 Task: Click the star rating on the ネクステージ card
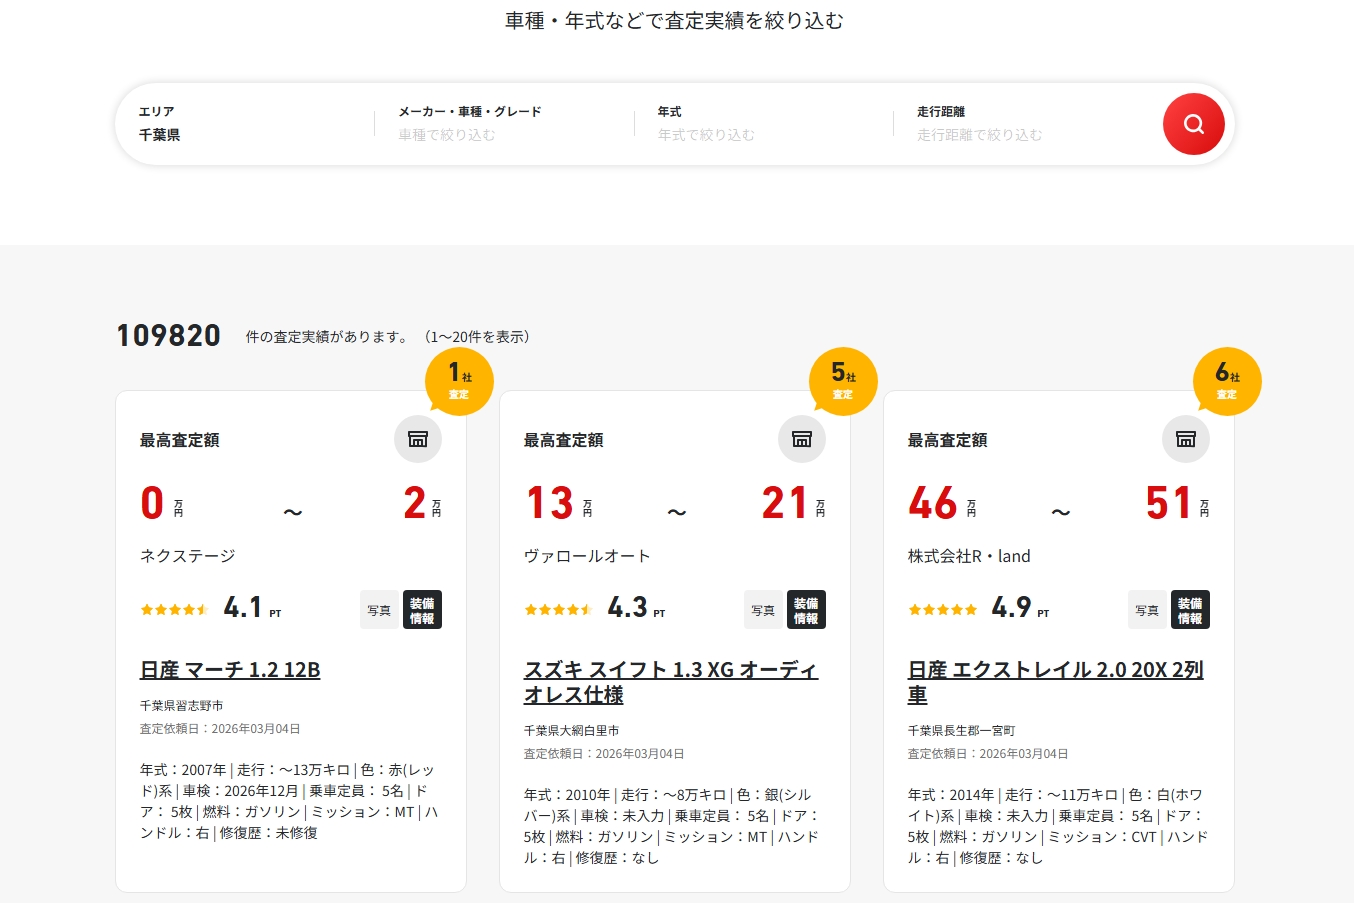(x=174, y=609)
